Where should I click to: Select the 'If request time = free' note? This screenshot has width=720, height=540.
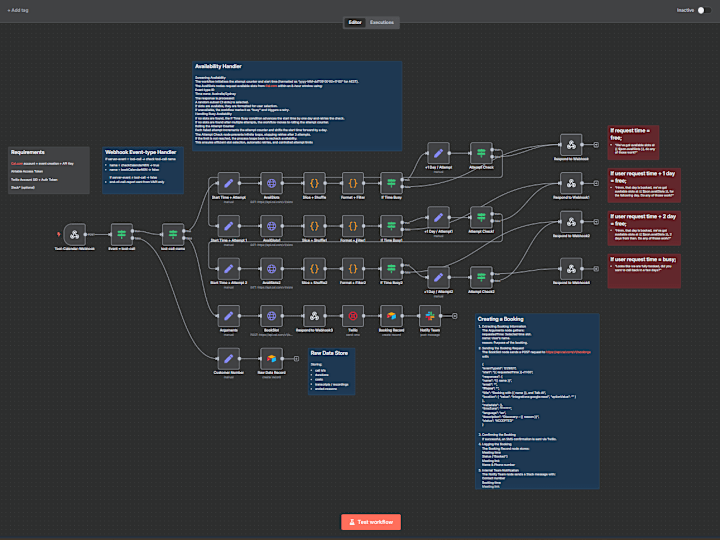(x=633, y=142)
